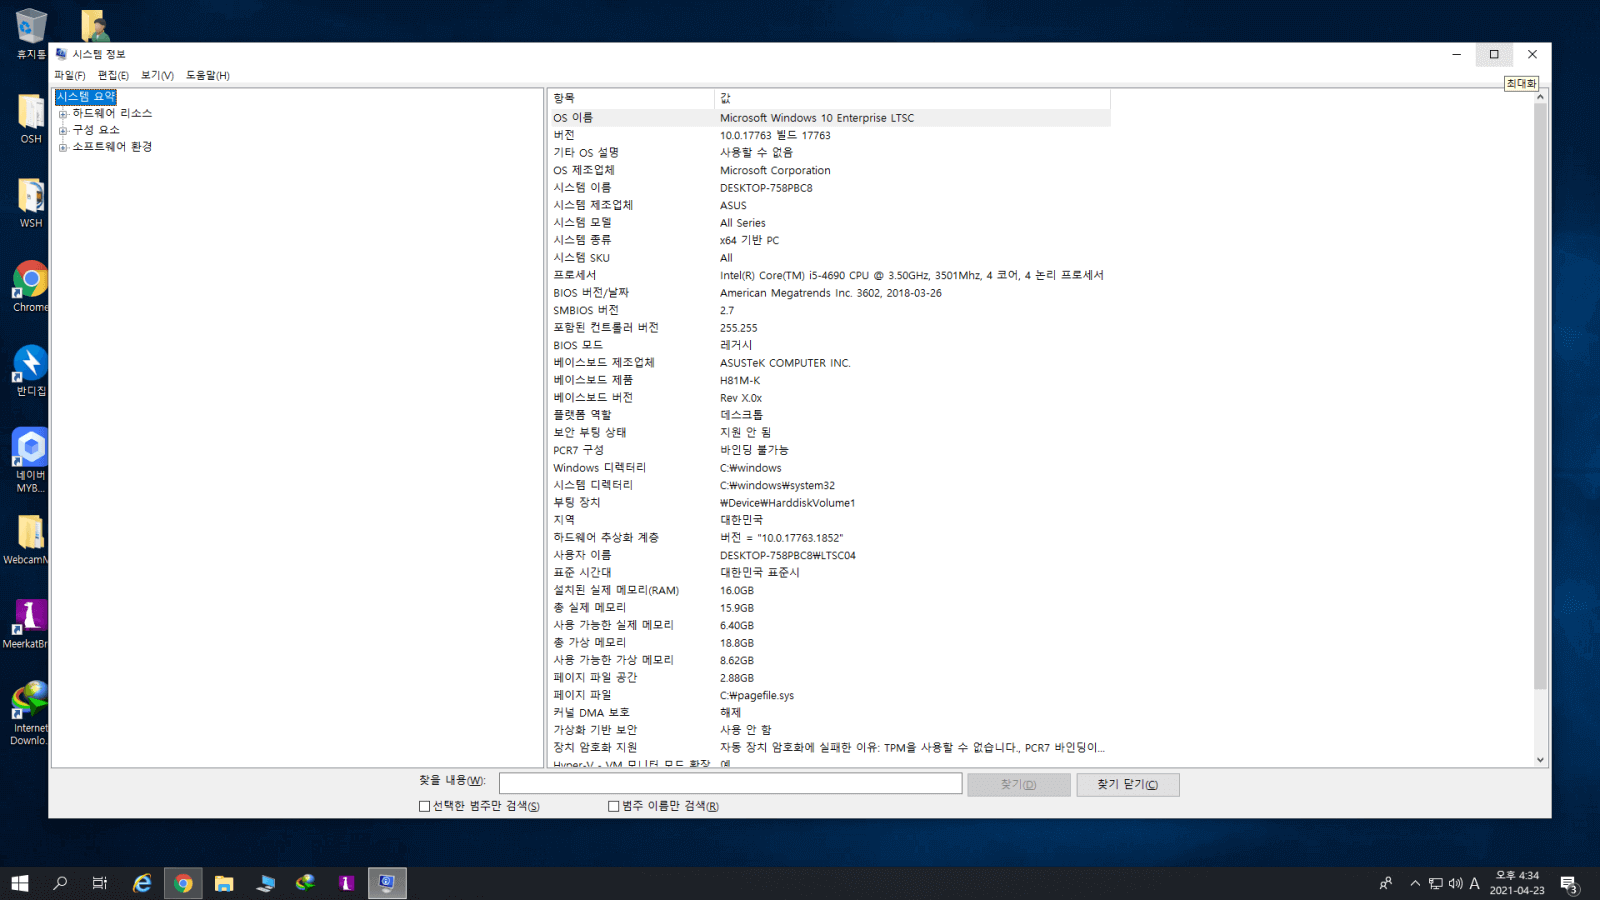1600x900 pixels.
Task: Open the WSH folder on desktop
Action: (x=31, y=202)
